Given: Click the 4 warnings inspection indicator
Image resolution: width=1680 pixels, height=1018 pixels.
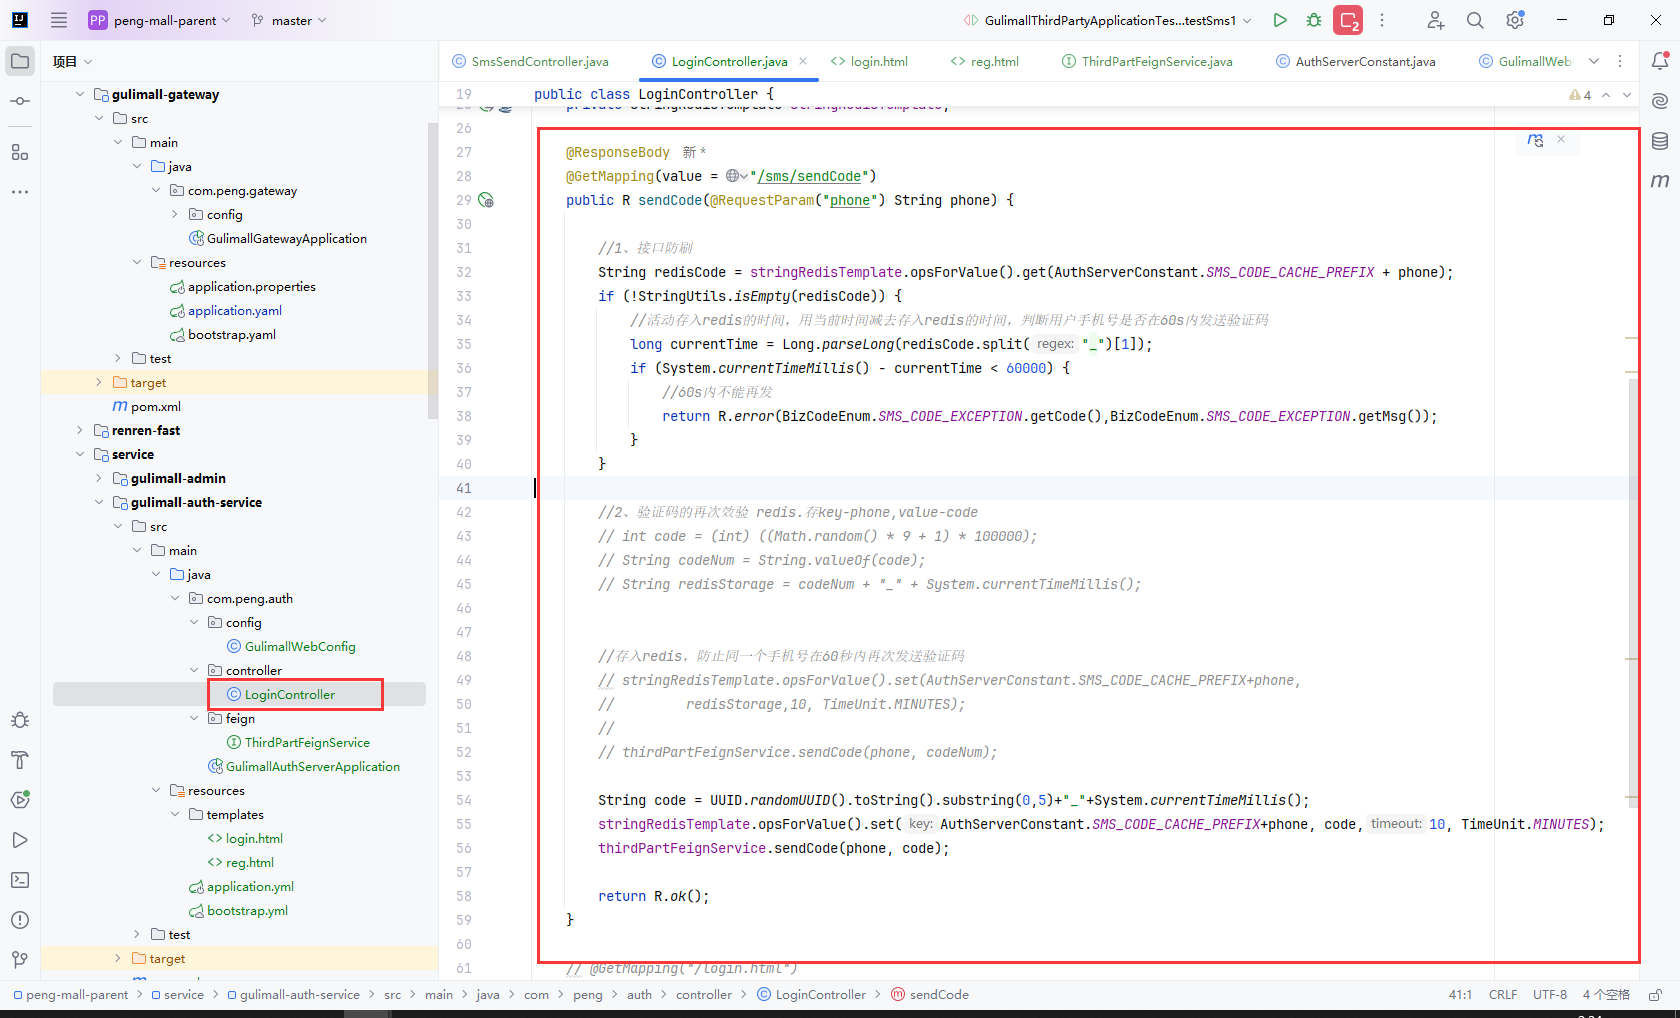Looking at the screenshot, I should click(1580, 95).
